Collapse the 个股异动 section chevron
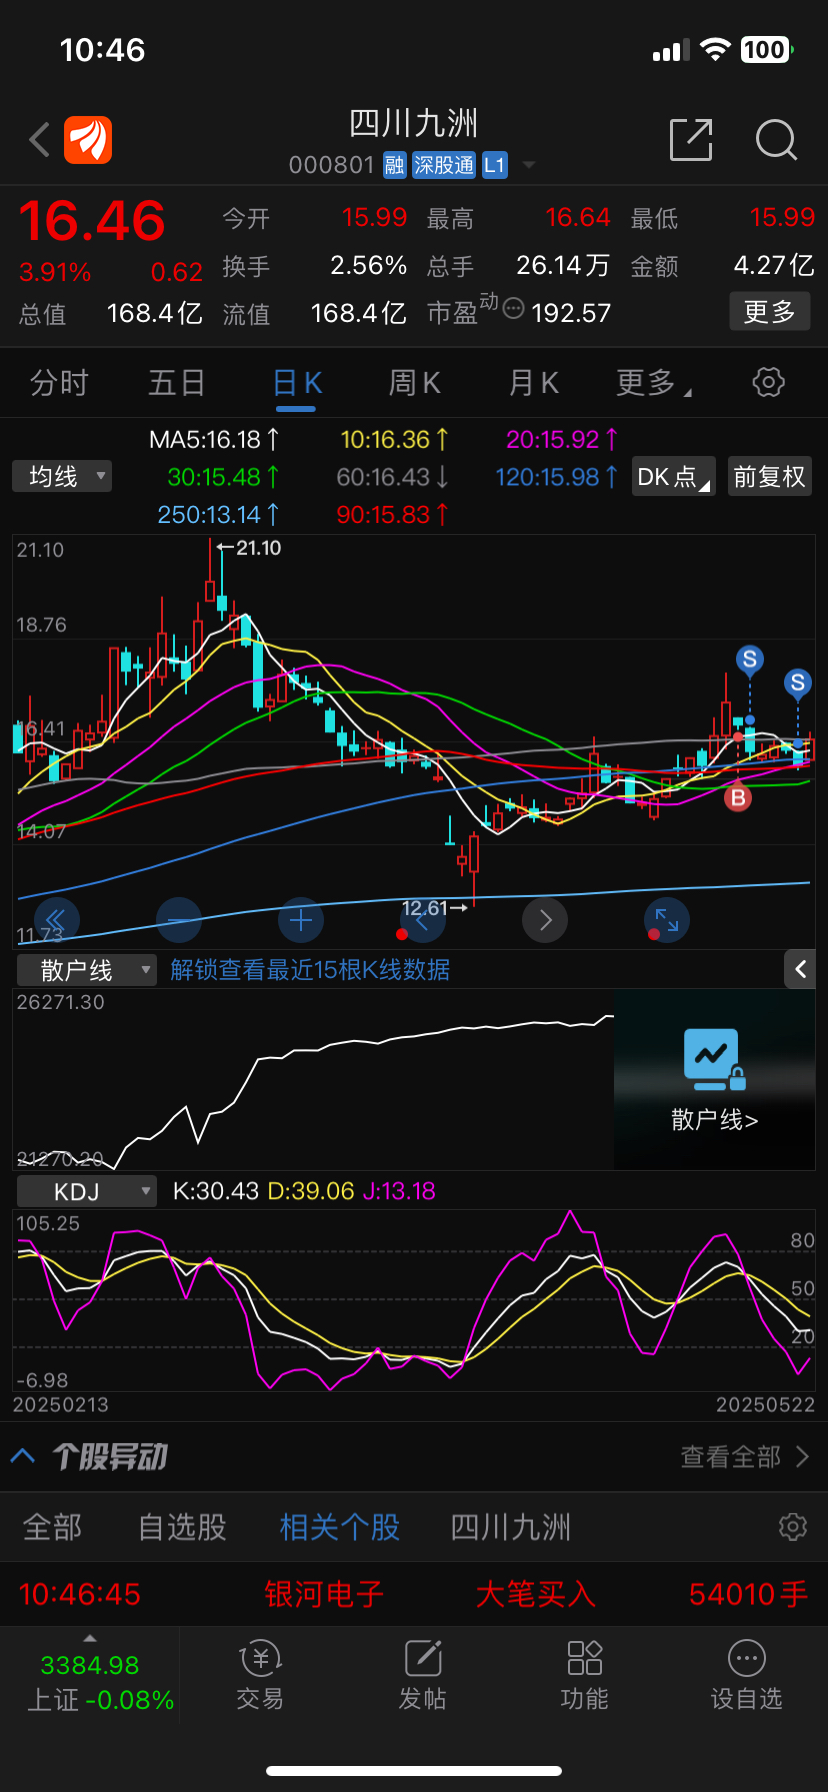The height and width of the screenshot is (1792, 828). pos(23,1456)
